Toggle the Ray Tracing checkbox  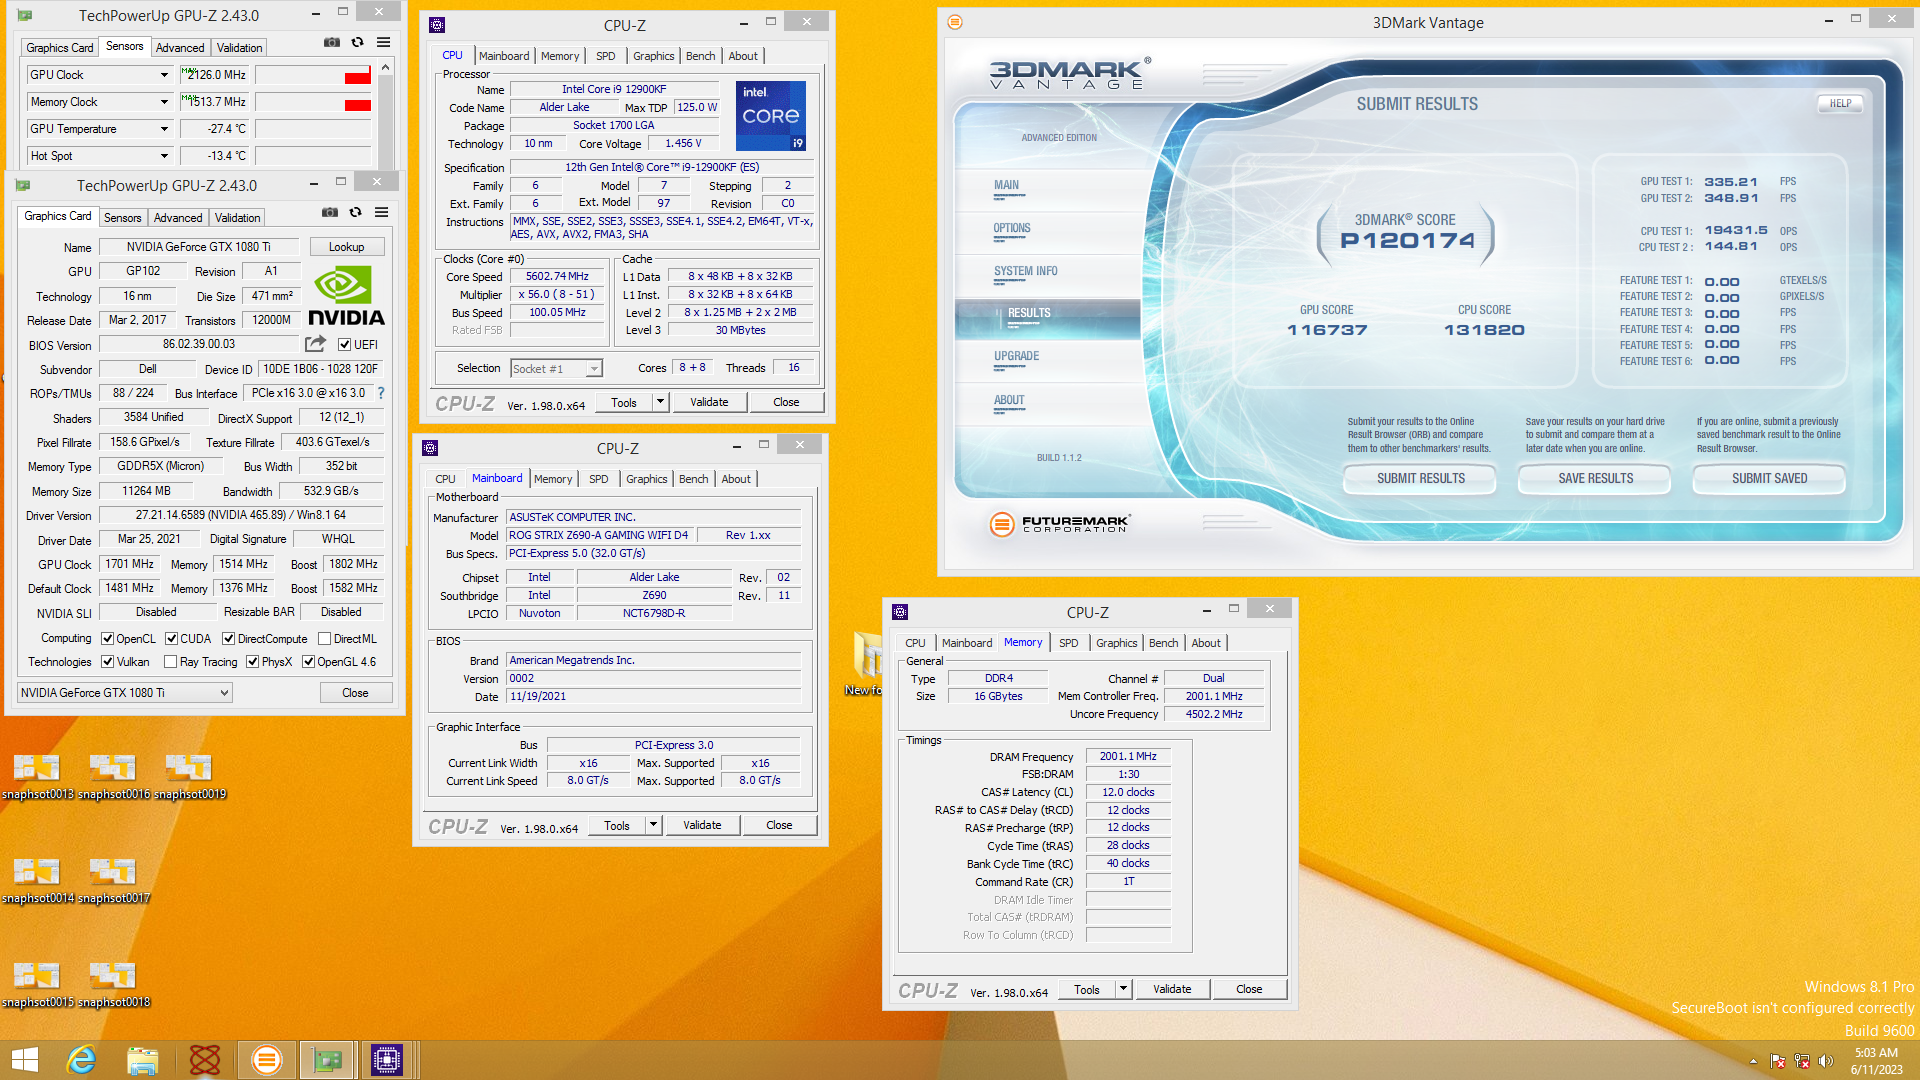pyautogui.click(x=171, y=661)
